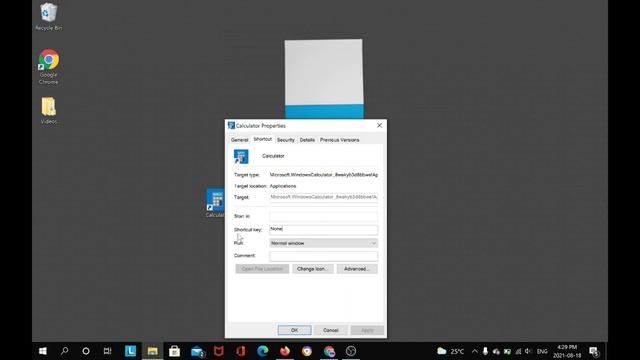Click the Target type value text
Viewport: 640px width, 360px height.
coord(324,175)
